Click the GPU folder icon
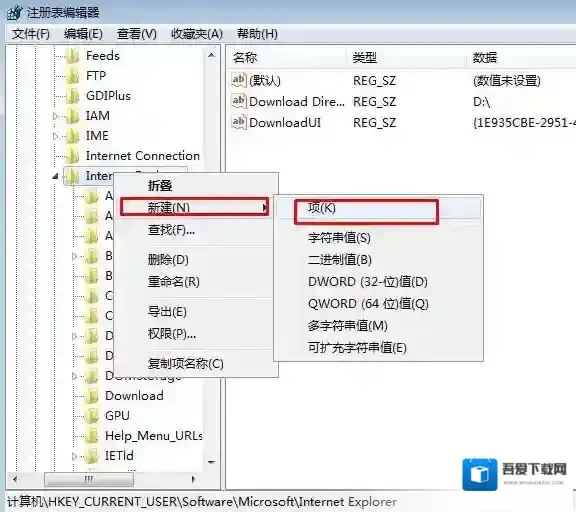Image resolution: width=576 pixels, height=512 pixels. [x=92, y=416]
